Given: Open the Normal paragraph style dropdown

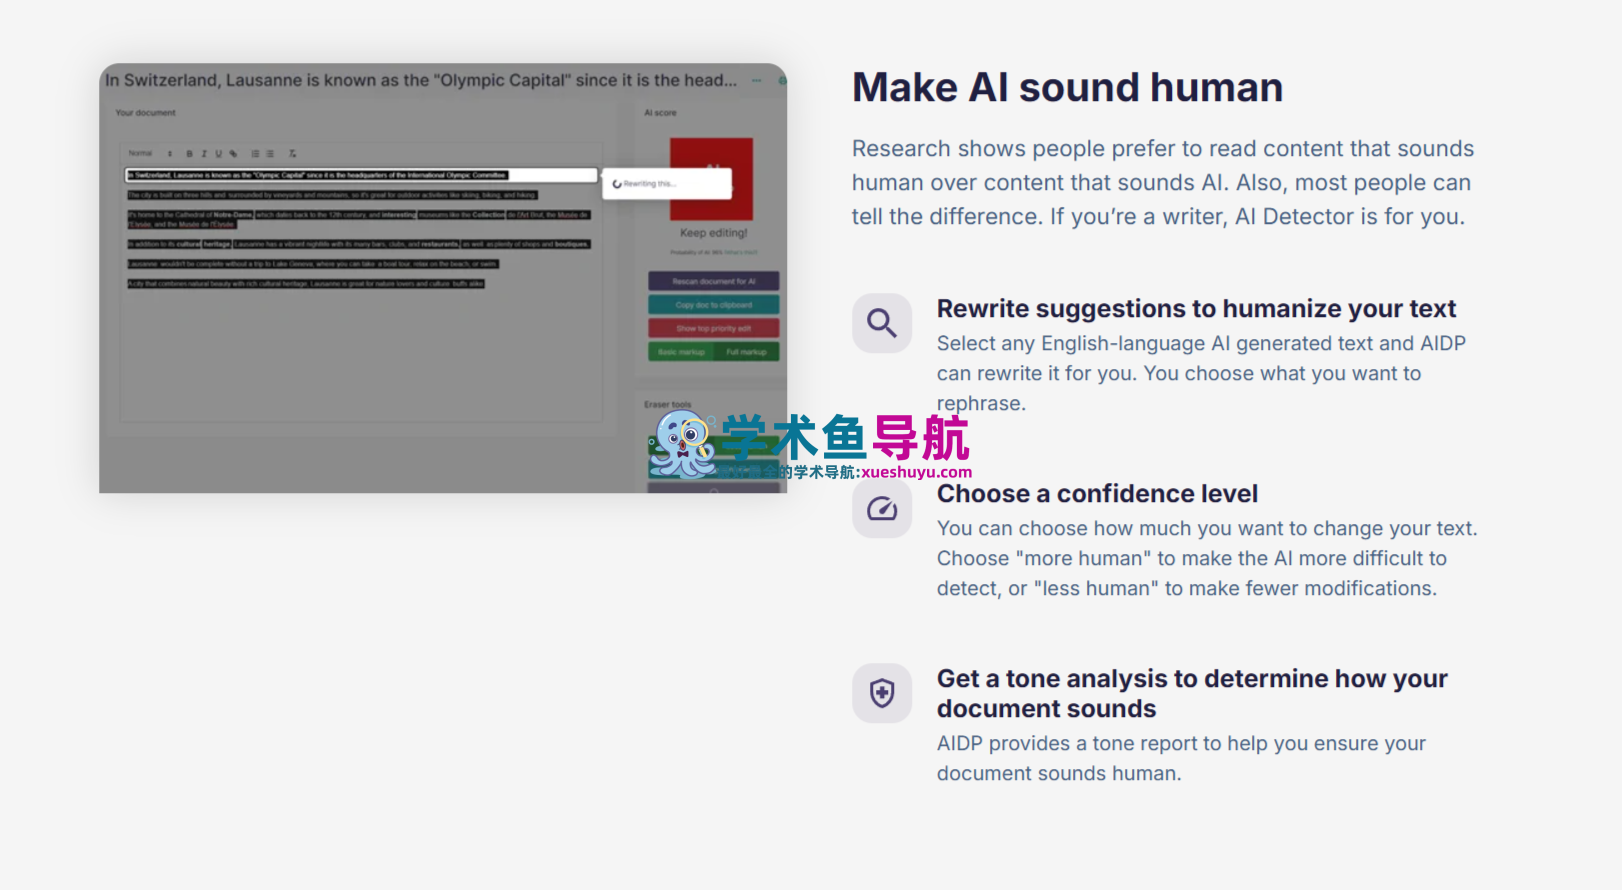Looking at the screenshot, I should click(x=149, y=153).
